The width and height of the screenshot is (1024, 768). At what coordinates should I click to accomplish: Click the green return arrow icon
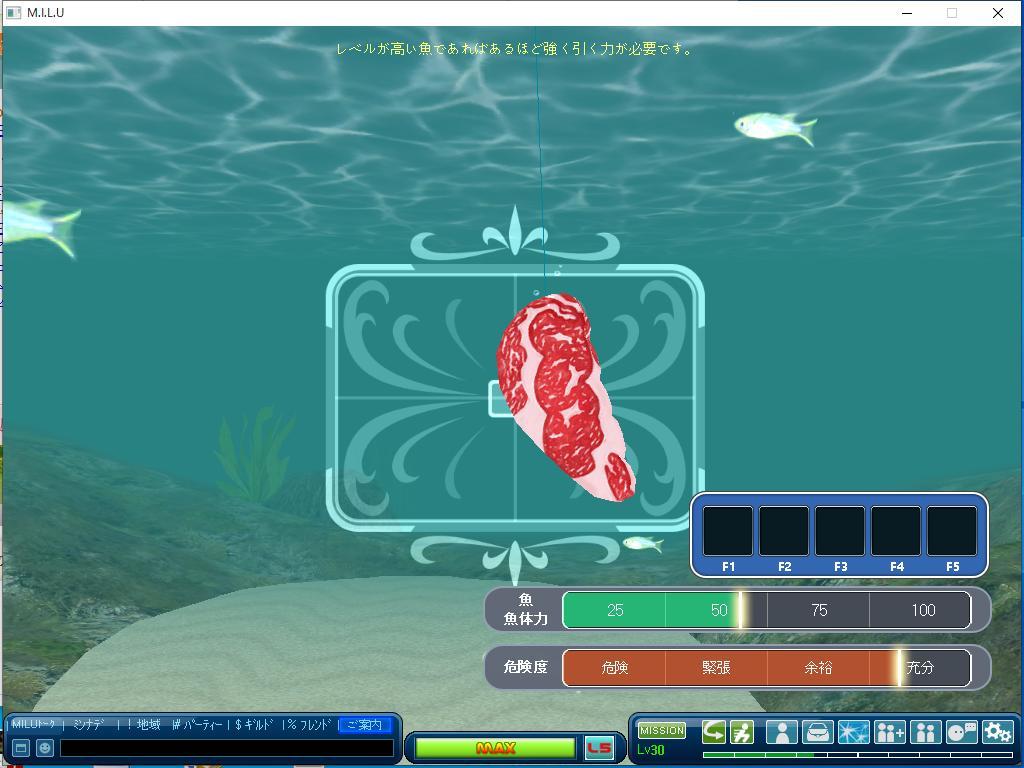pos(714,731)
